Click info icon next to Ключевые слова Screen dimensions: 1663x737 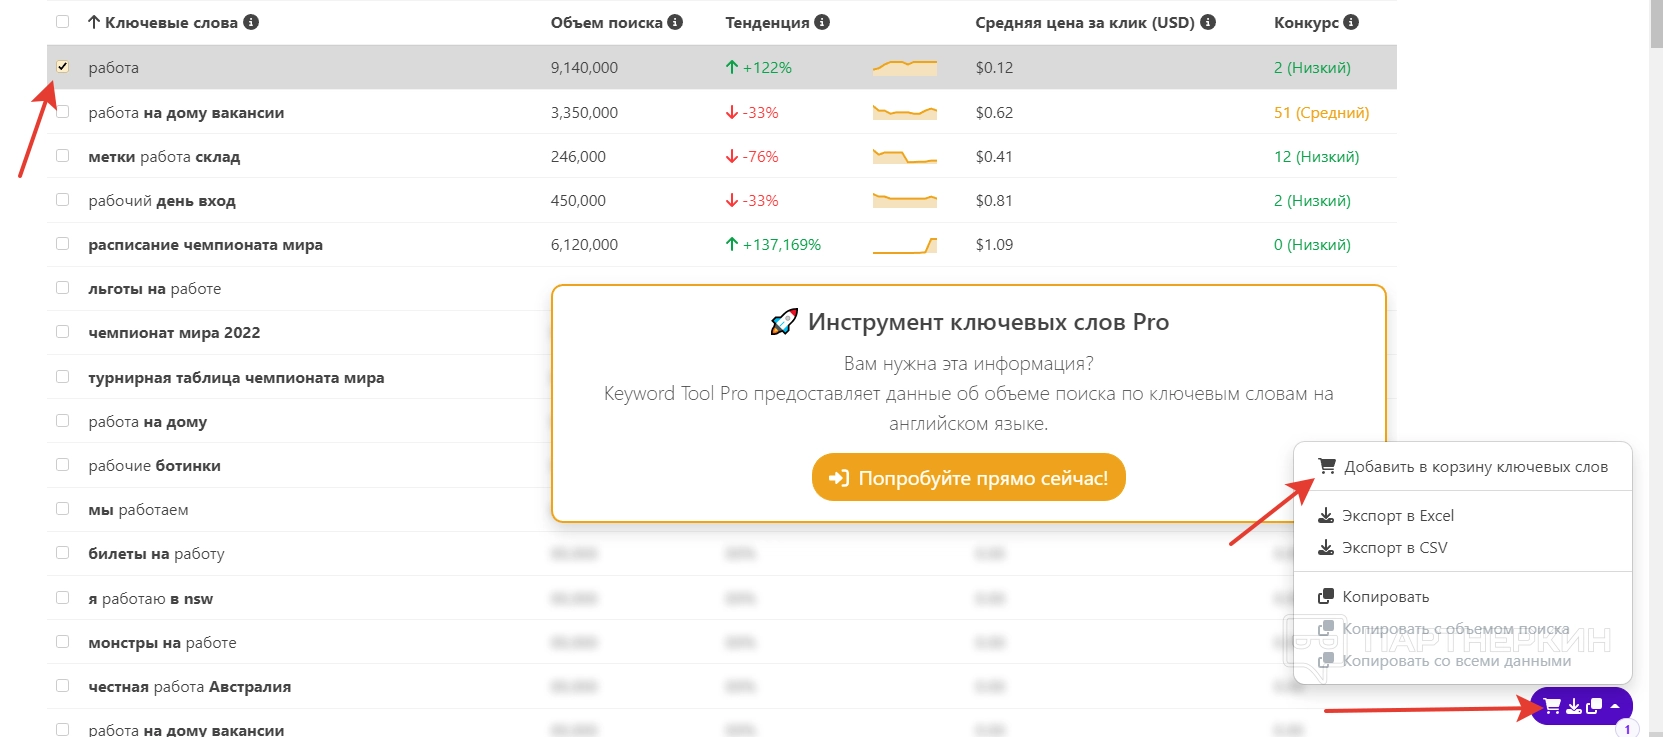[251, 22]
